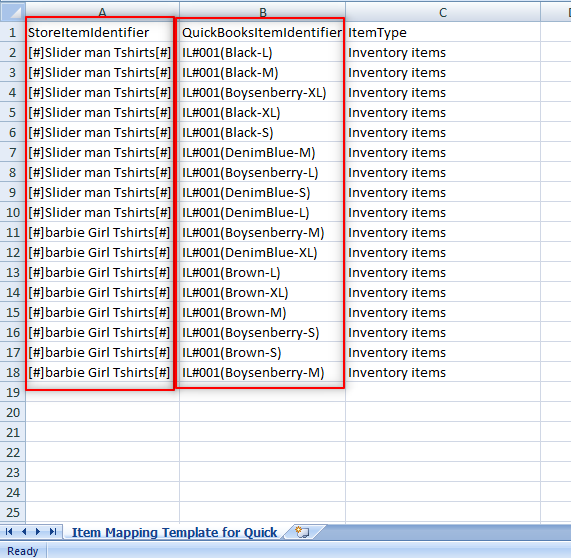Select column A header
Image resolution: width=571 pixels, height=558 pixels.
pos(102,12)
